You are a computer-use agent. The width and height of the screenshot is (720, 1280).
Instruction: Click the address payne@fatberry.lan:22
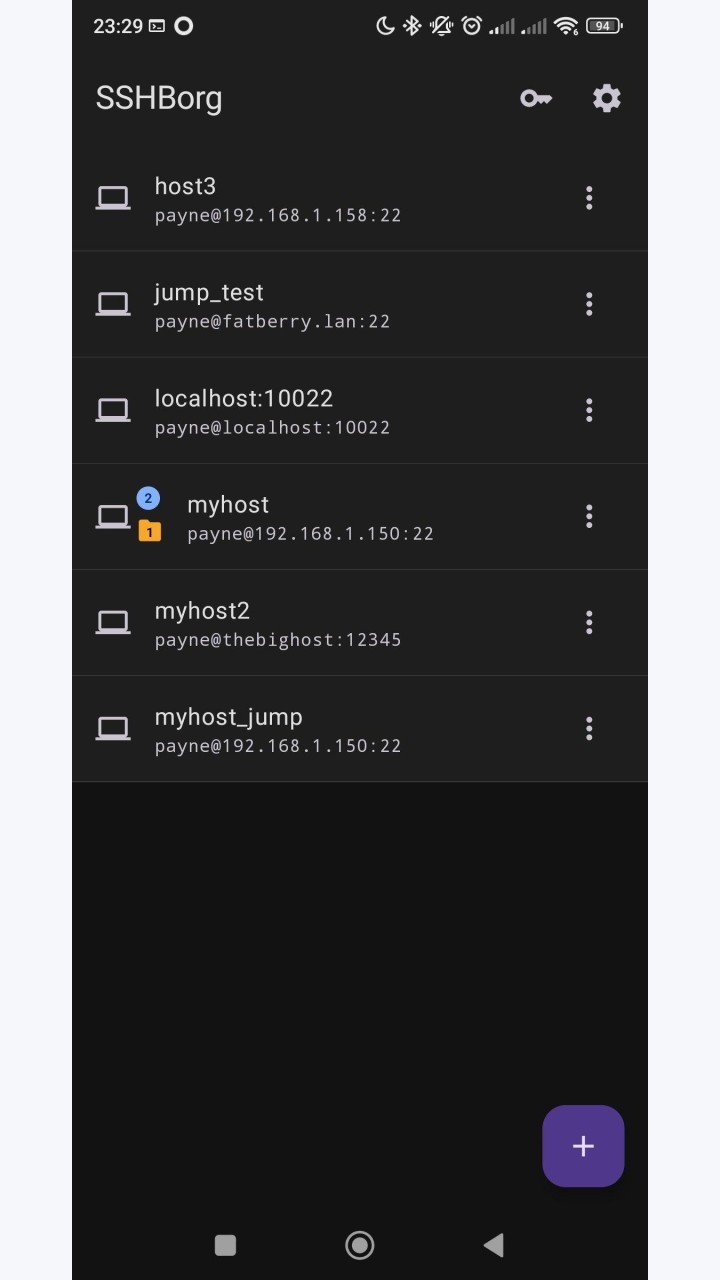click(x=272, y=321)
